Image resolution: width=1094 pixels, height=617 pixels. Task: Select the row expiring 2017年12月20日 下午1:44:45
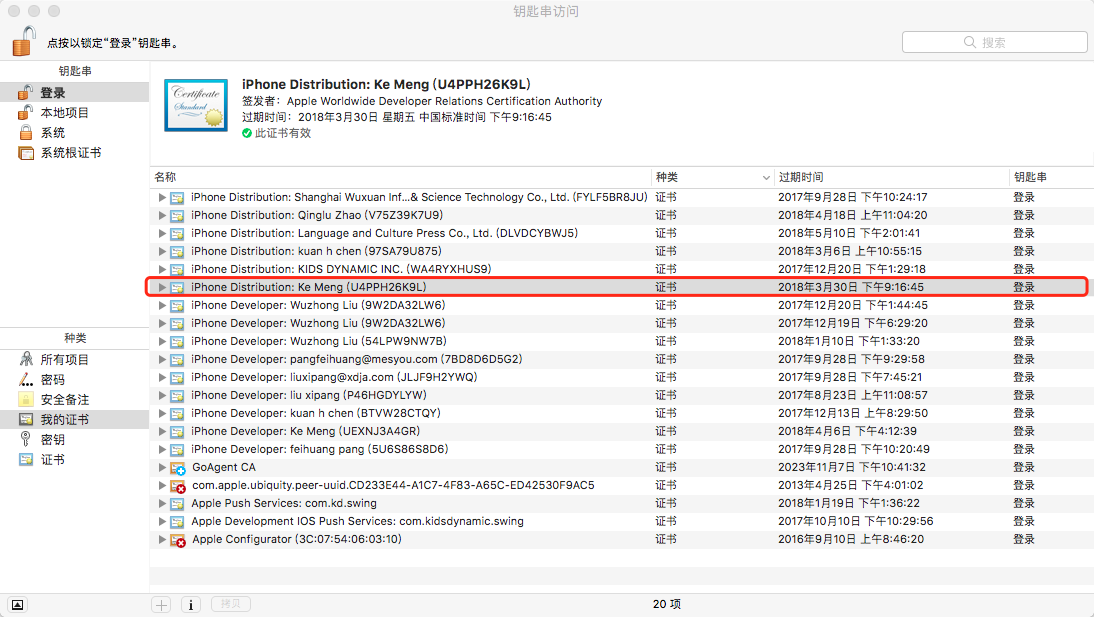622,305
